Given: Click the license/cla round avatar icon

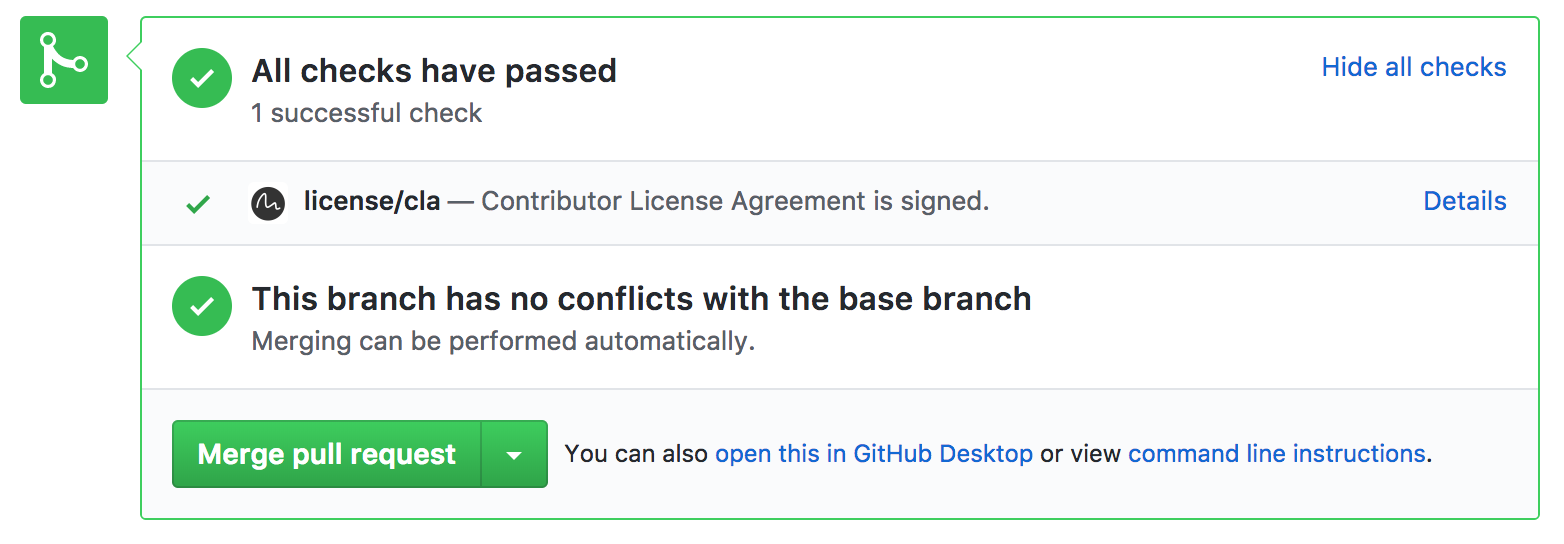Looking at the screenshot, I should click(x=268, y=203).
